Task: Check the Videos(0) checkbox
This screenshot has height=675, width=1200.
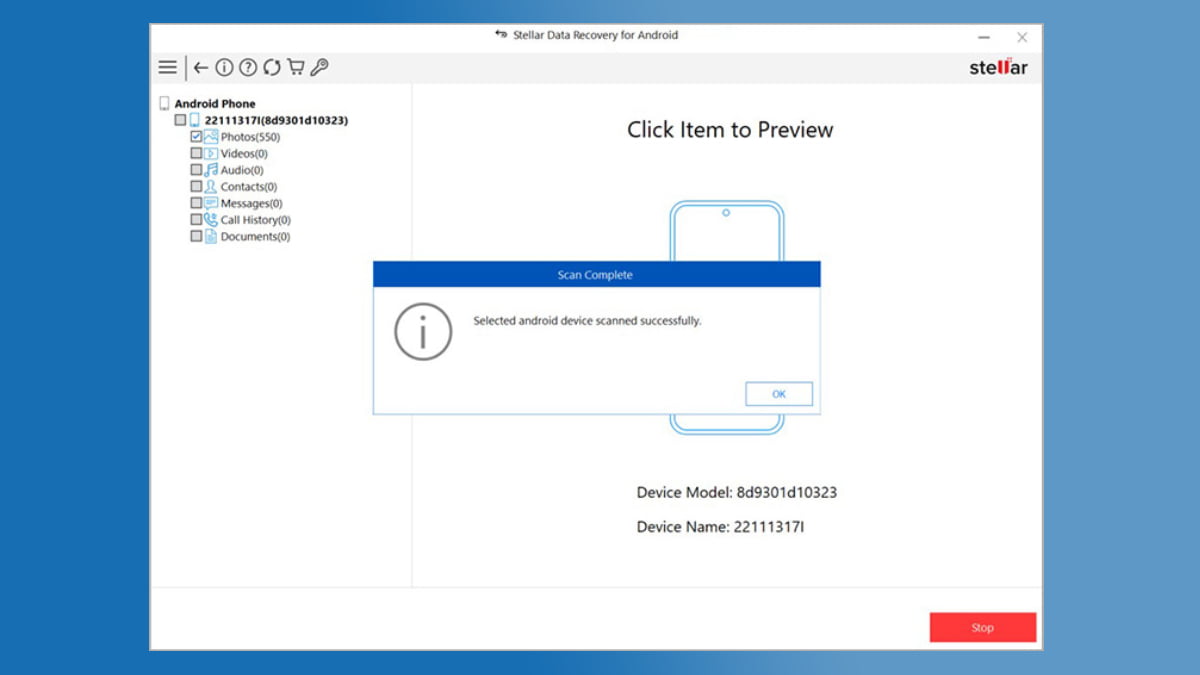Action: point(196,154)
